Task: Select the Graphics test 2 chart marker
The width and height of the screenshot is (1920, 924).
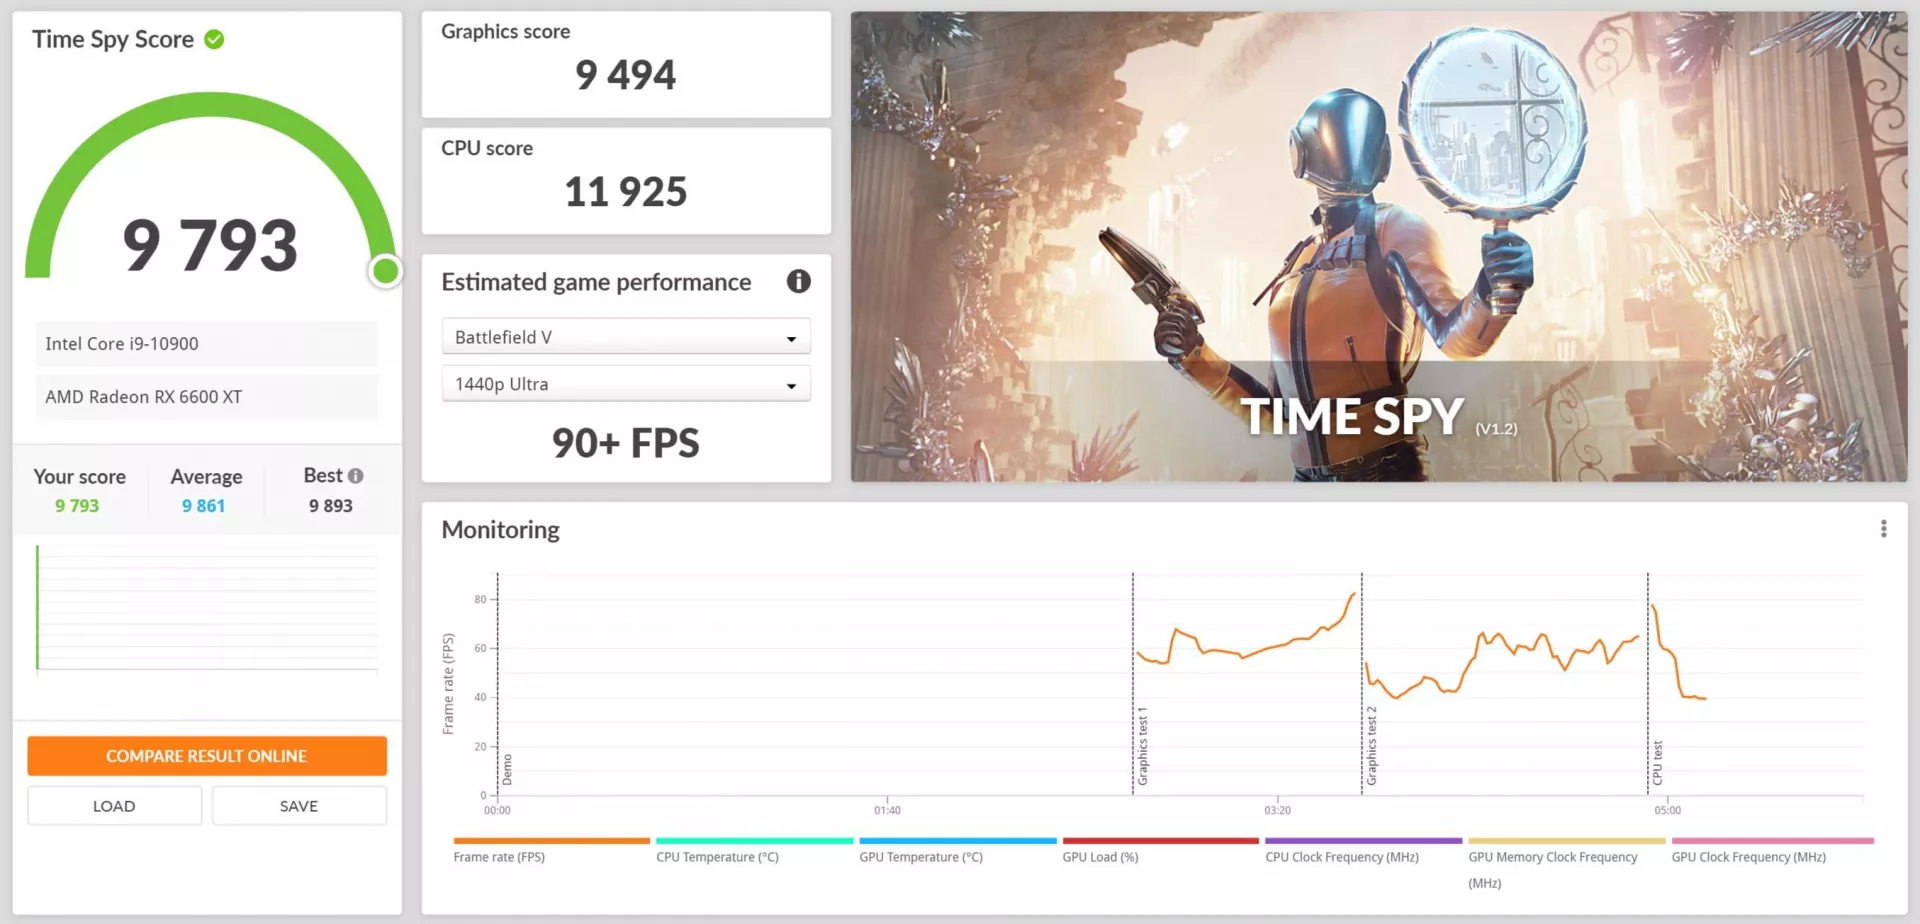Action: click(x=1371, y=746)
